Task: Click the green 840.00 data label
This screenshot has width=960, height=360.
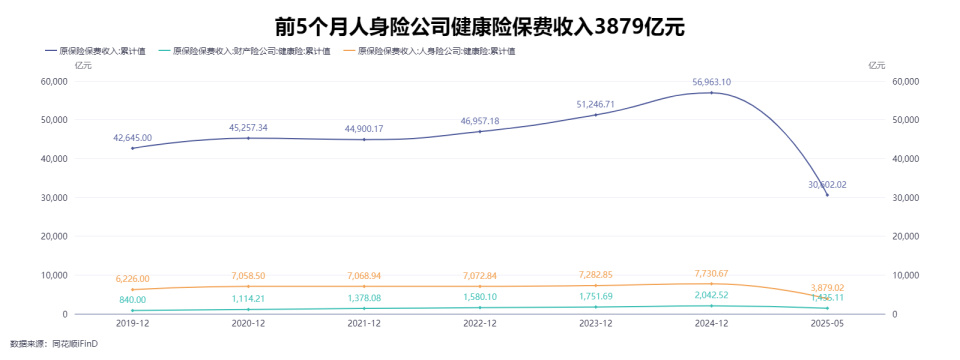Action: [x=132, y=300]
